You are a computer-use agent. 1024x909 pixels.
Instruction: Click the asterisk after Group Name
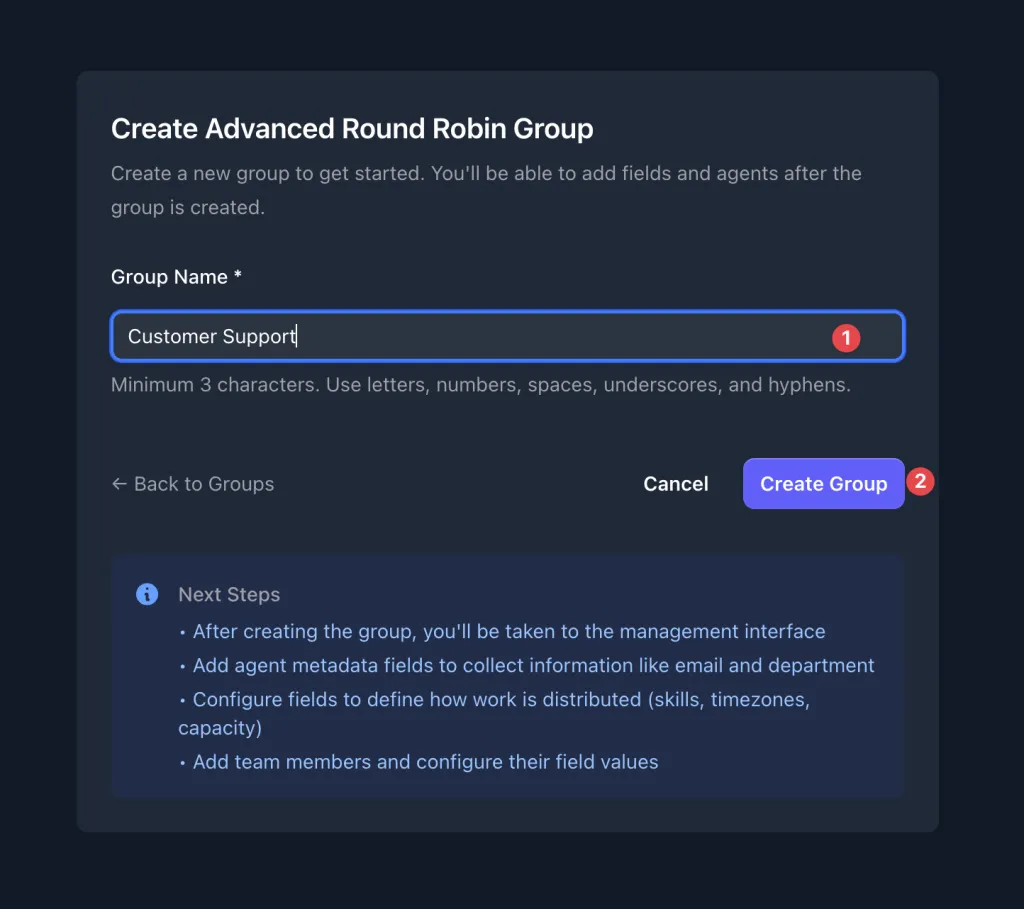coord(238,277)
